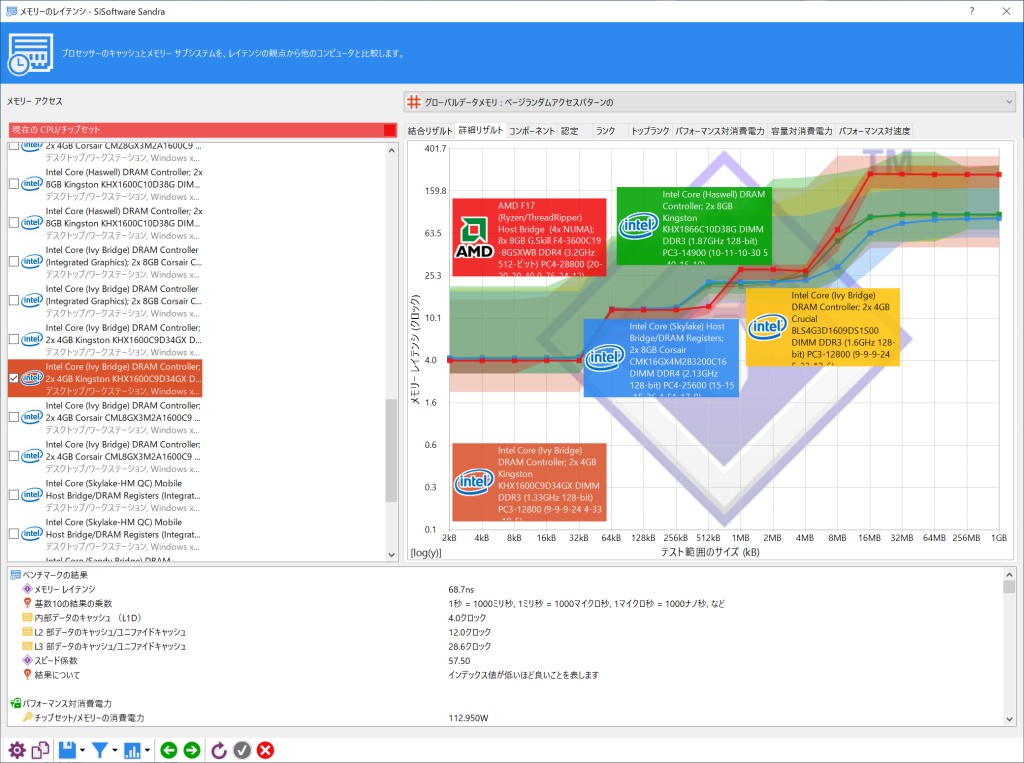
Task: Open settings with the purple gear icon
Action: (x=16, y=750)
